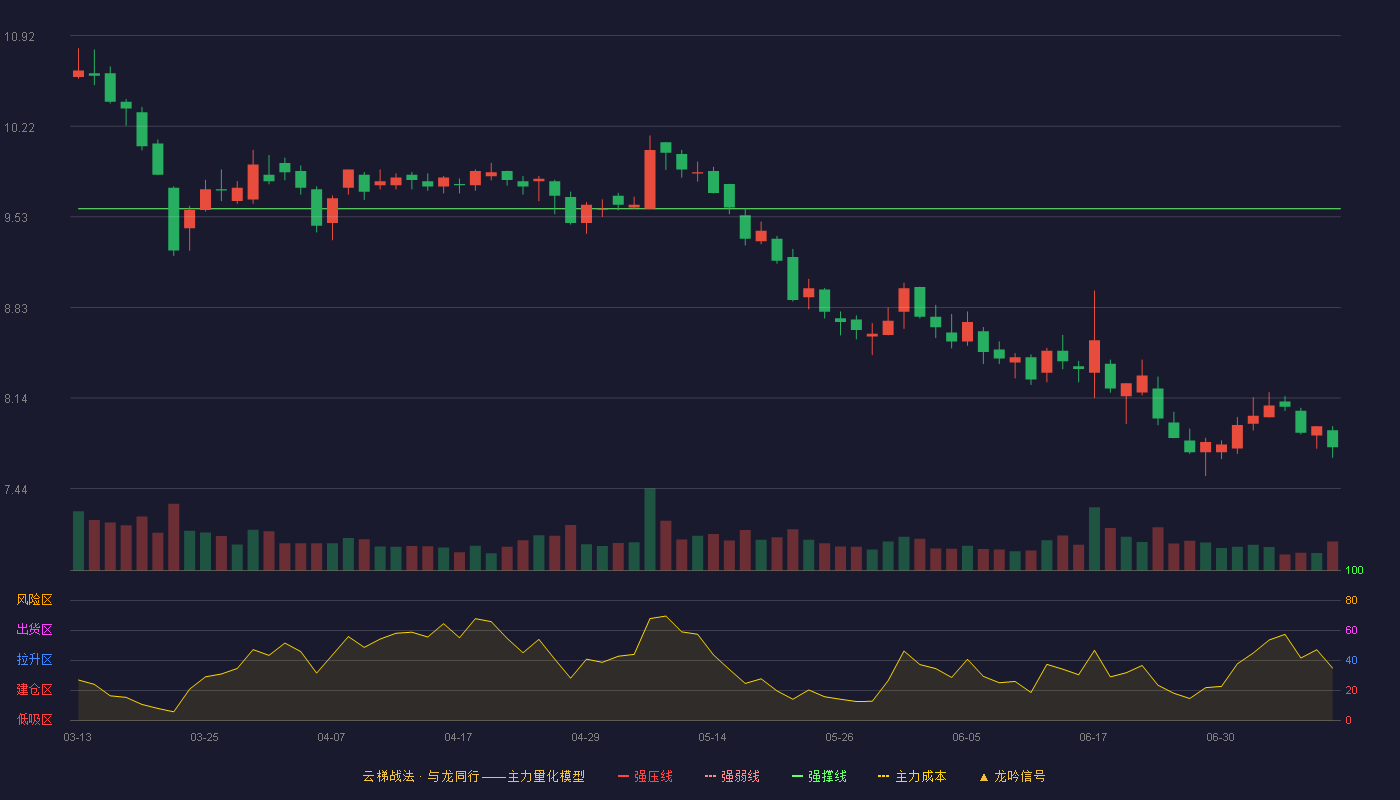Click the red 强压线 legend marker
The width and height of the screenshot is (1400, 800).
[624, 776]
